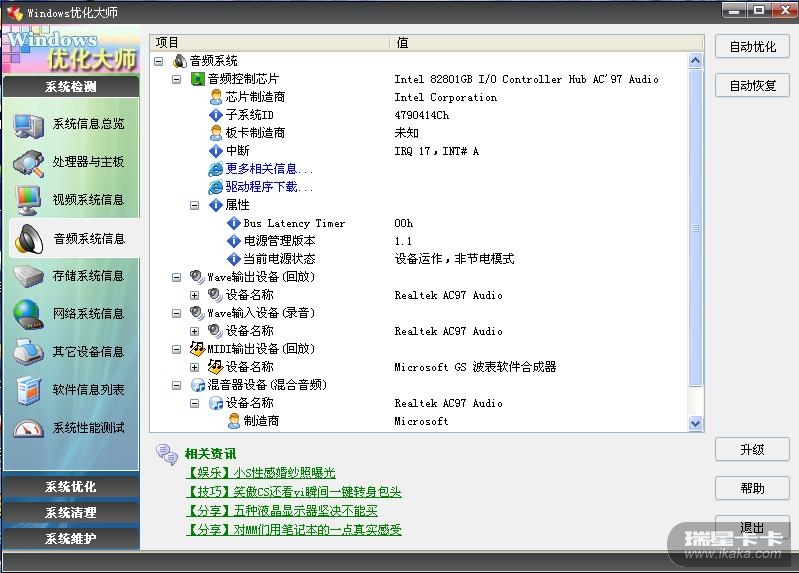Click the 子系统ID info icon

point(216,115)
